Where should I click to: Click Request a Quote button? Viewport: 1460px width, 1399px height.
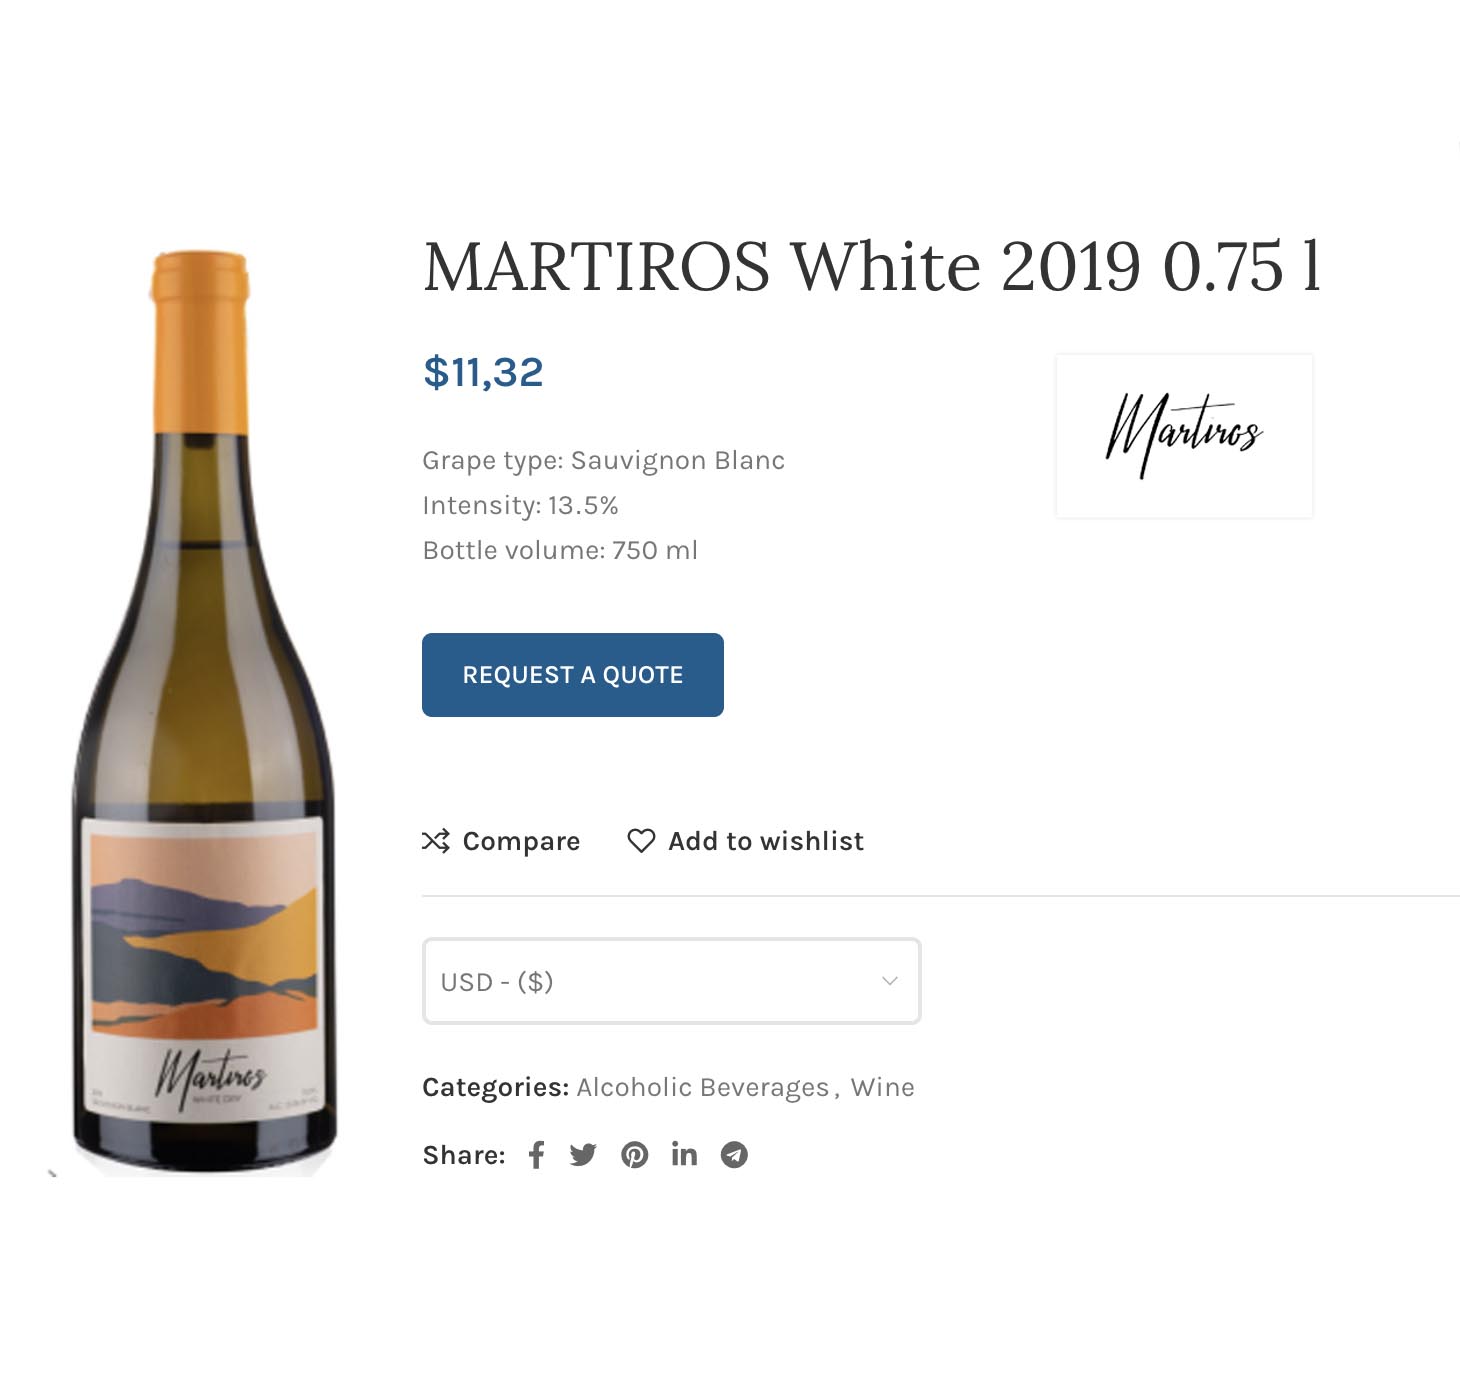(x=573, y=675)
